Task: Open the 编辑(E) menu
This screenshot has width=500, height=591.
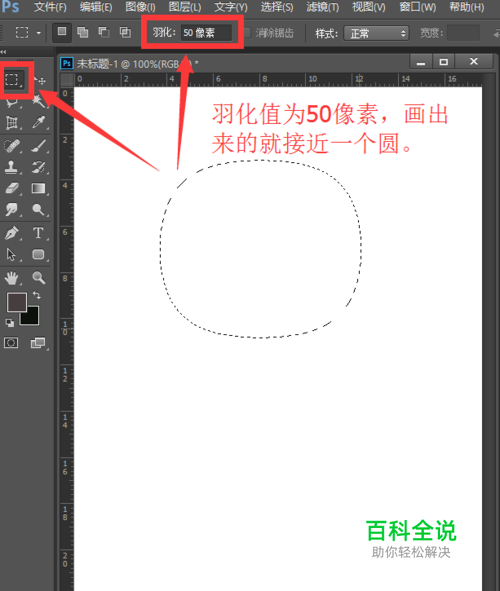Action: point(96,7)
